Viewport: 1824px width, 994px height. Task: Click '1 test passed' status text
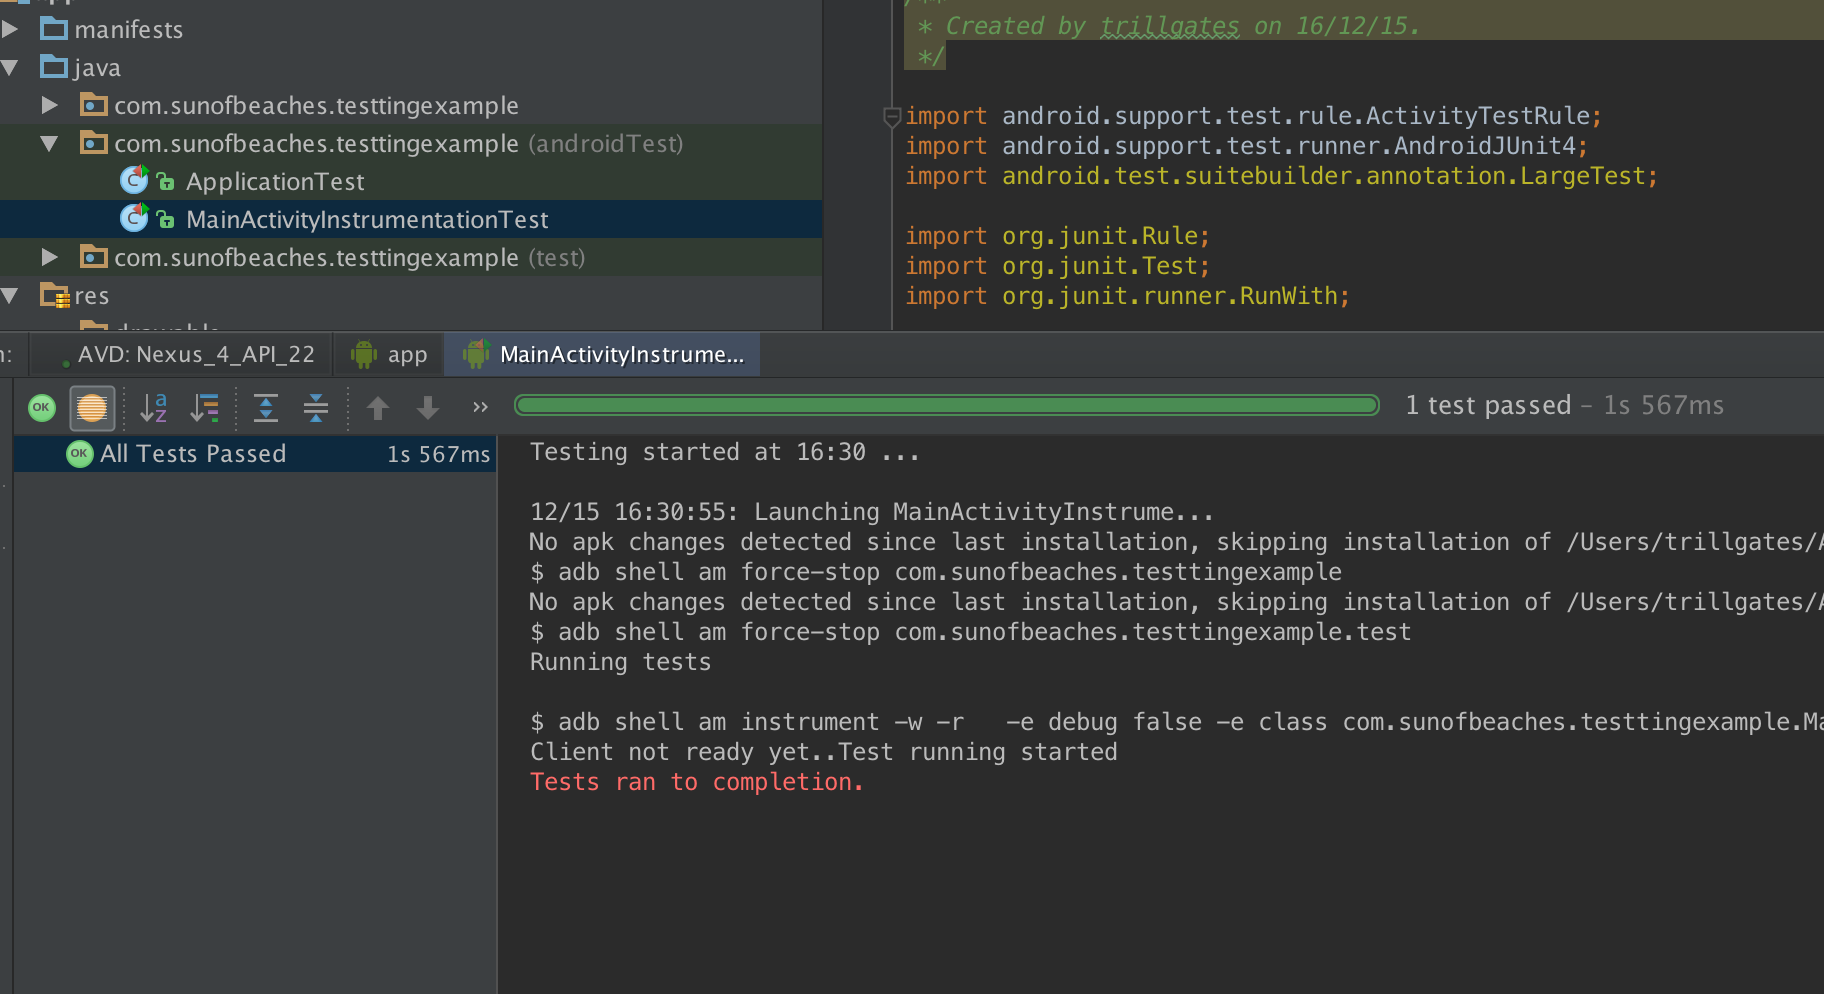1488,405
